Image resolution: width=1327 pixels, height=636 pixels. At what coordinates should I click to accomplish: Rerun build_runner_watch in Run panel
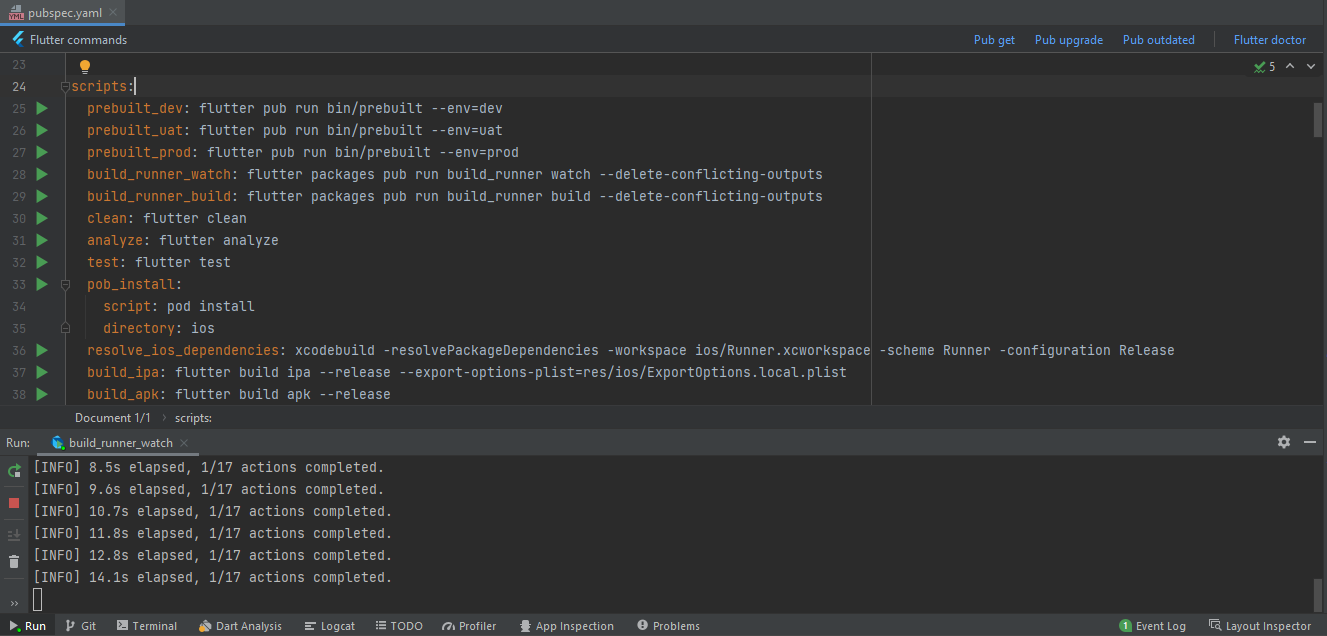[x=14, y=470]
